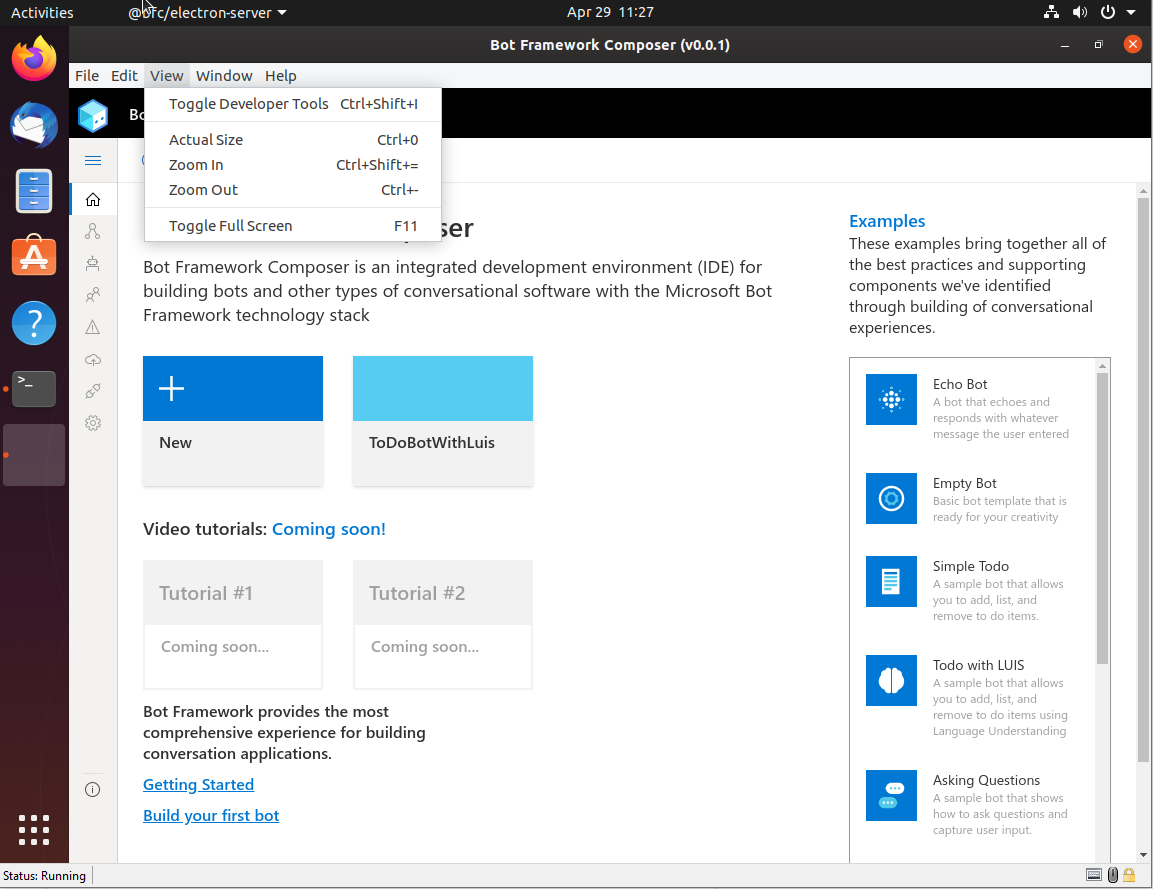The width and height of the screenshot is (1153, 889).
Task: Open the skills plug icon in sidebar
Action: point(93,391)
